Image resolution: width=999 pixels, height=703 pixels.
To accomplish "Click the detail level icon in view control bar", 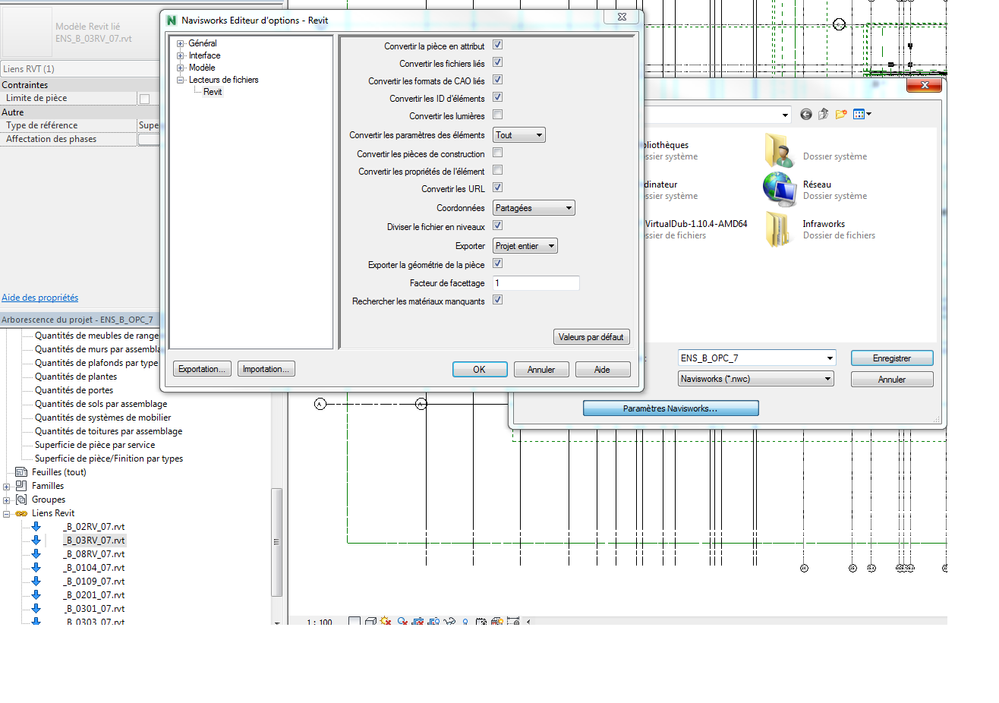I will [x=354, y=621].
